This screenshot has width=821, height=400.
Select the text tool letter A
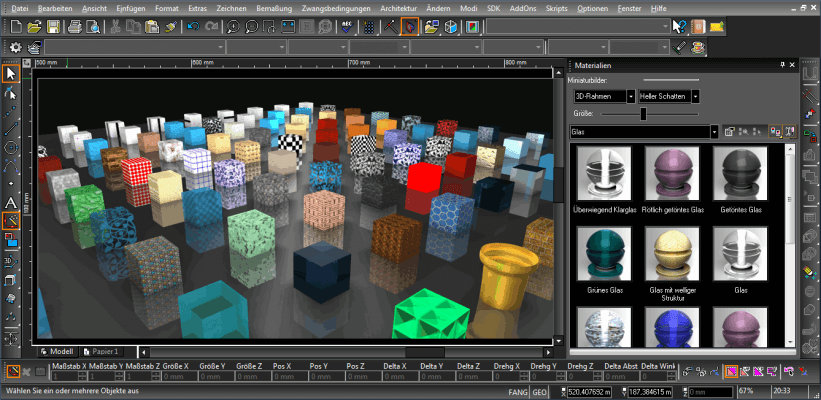point(10,203)
